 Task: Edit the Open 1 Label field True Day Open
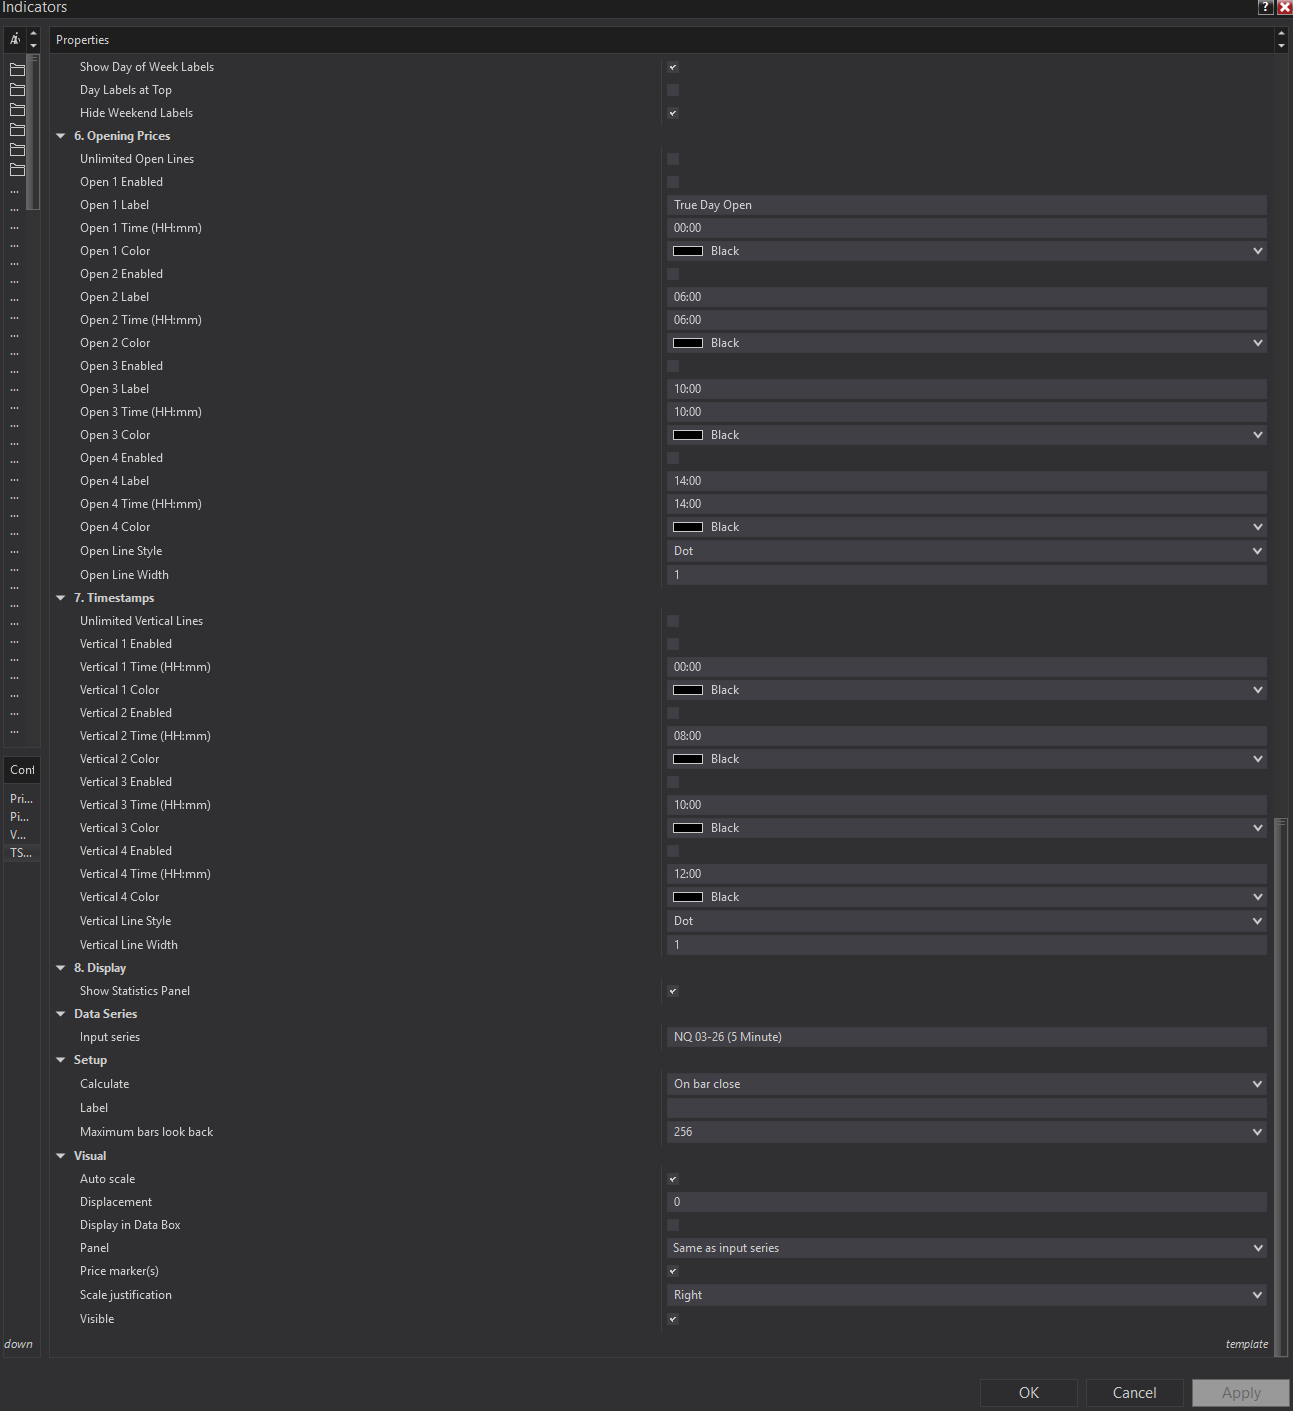pos(966,205)
